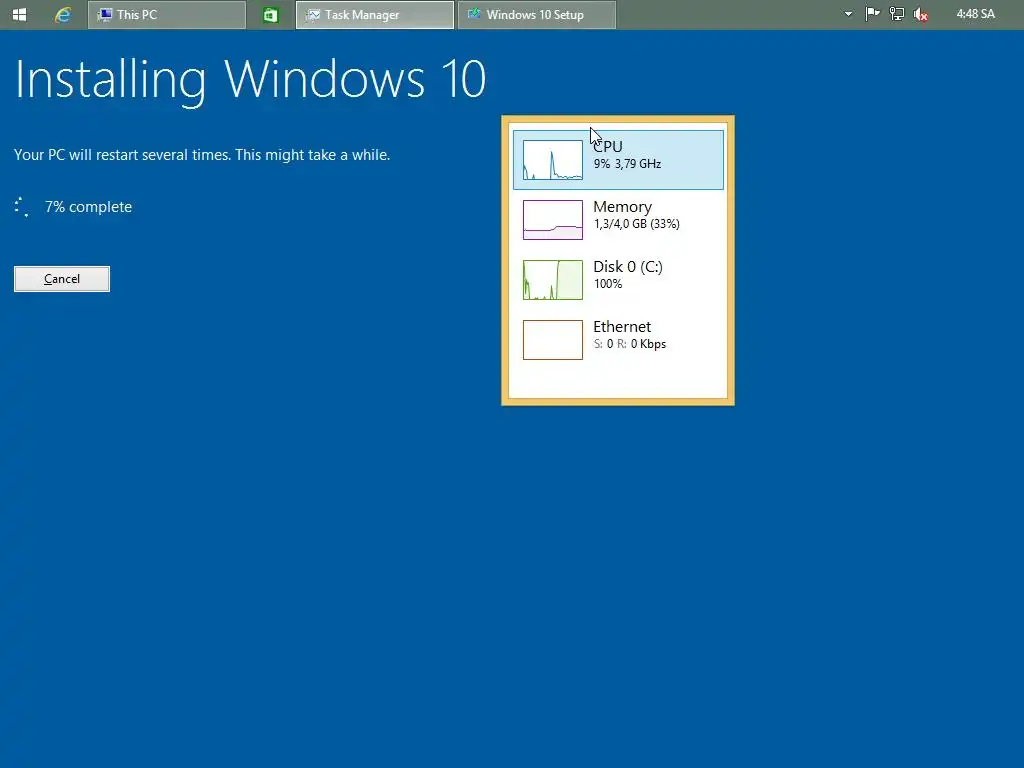Click the muted volume tray icon
Viewport: 1024px width, 768px height.
921,14
